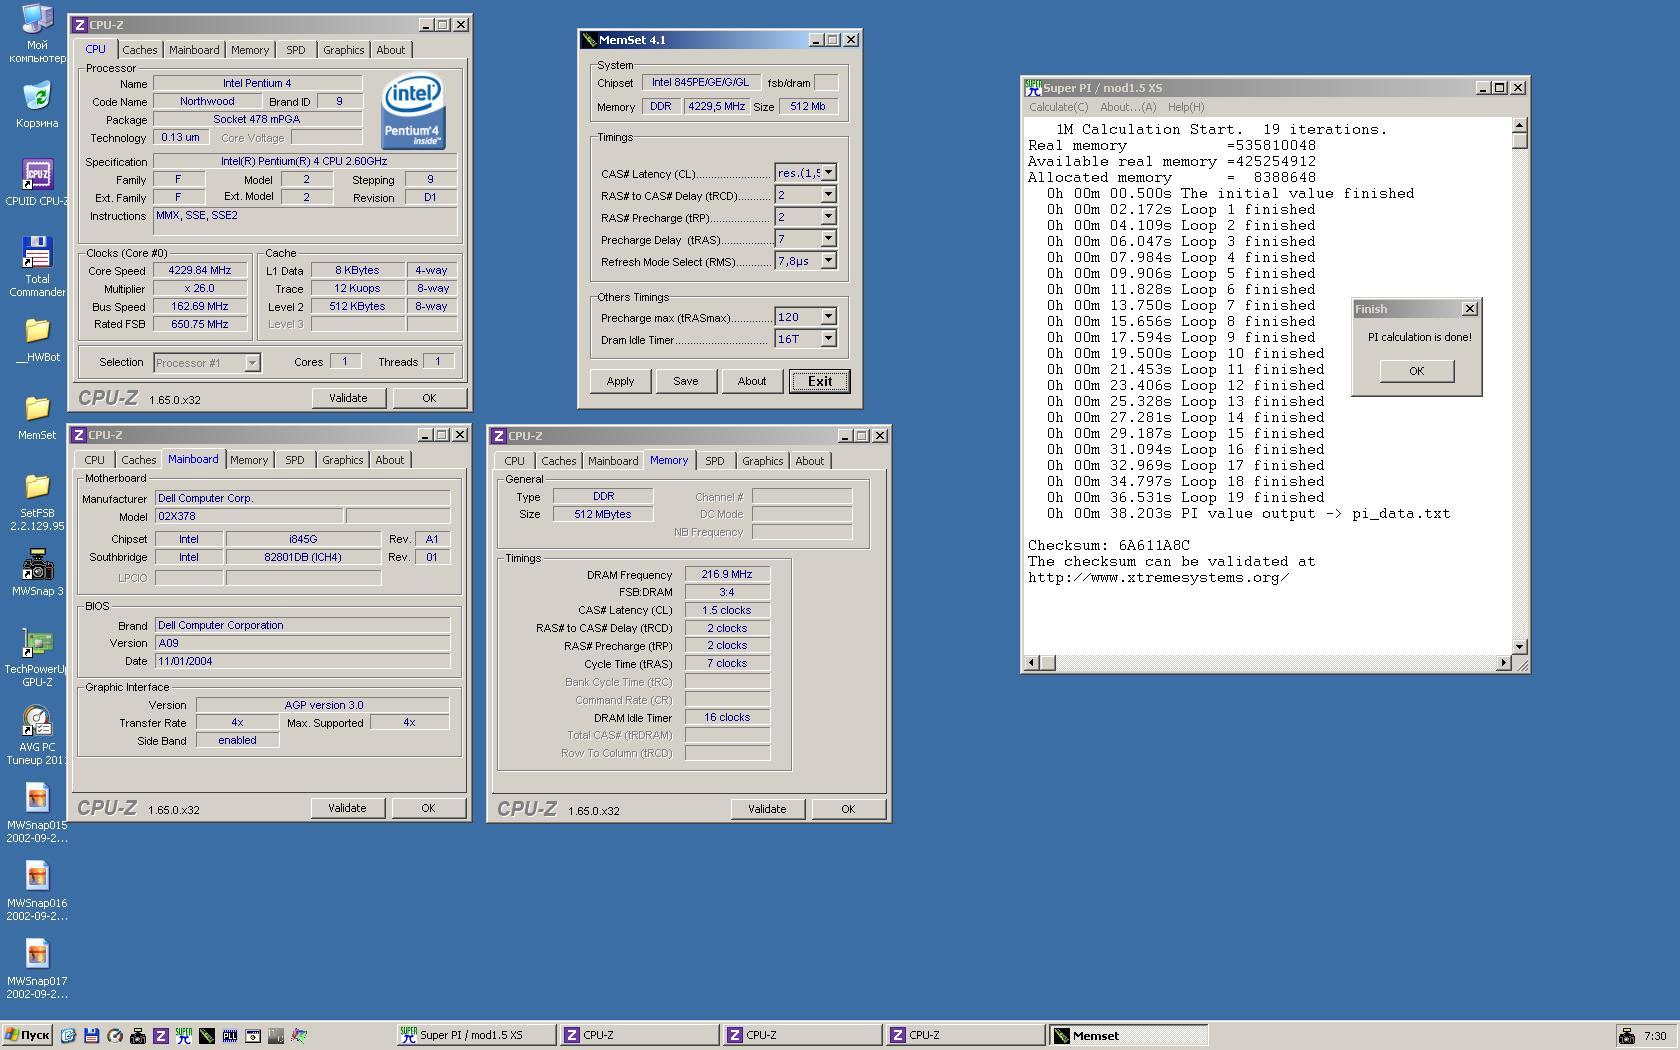This screenshot has width=1680, height=1050.
Task: Select the Total Commander desktop shortcut
Action: click(x=37, y=266)
